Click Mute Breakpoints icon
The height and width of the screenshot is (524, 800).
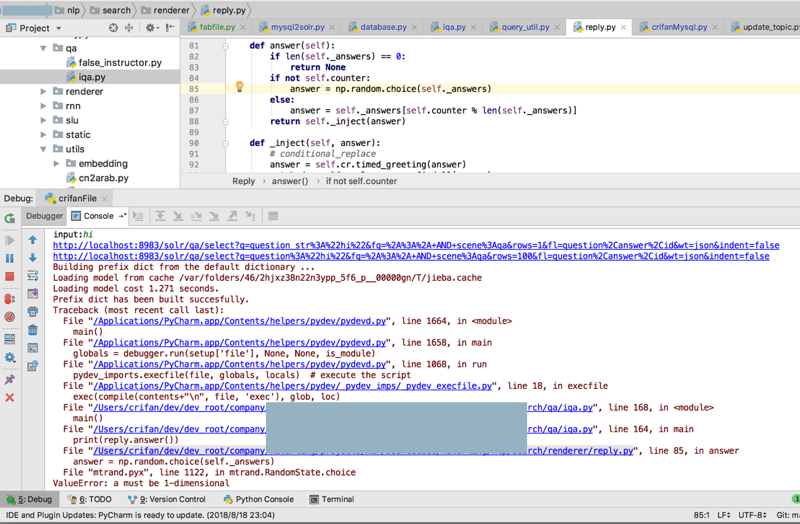[x=10, y=318]
